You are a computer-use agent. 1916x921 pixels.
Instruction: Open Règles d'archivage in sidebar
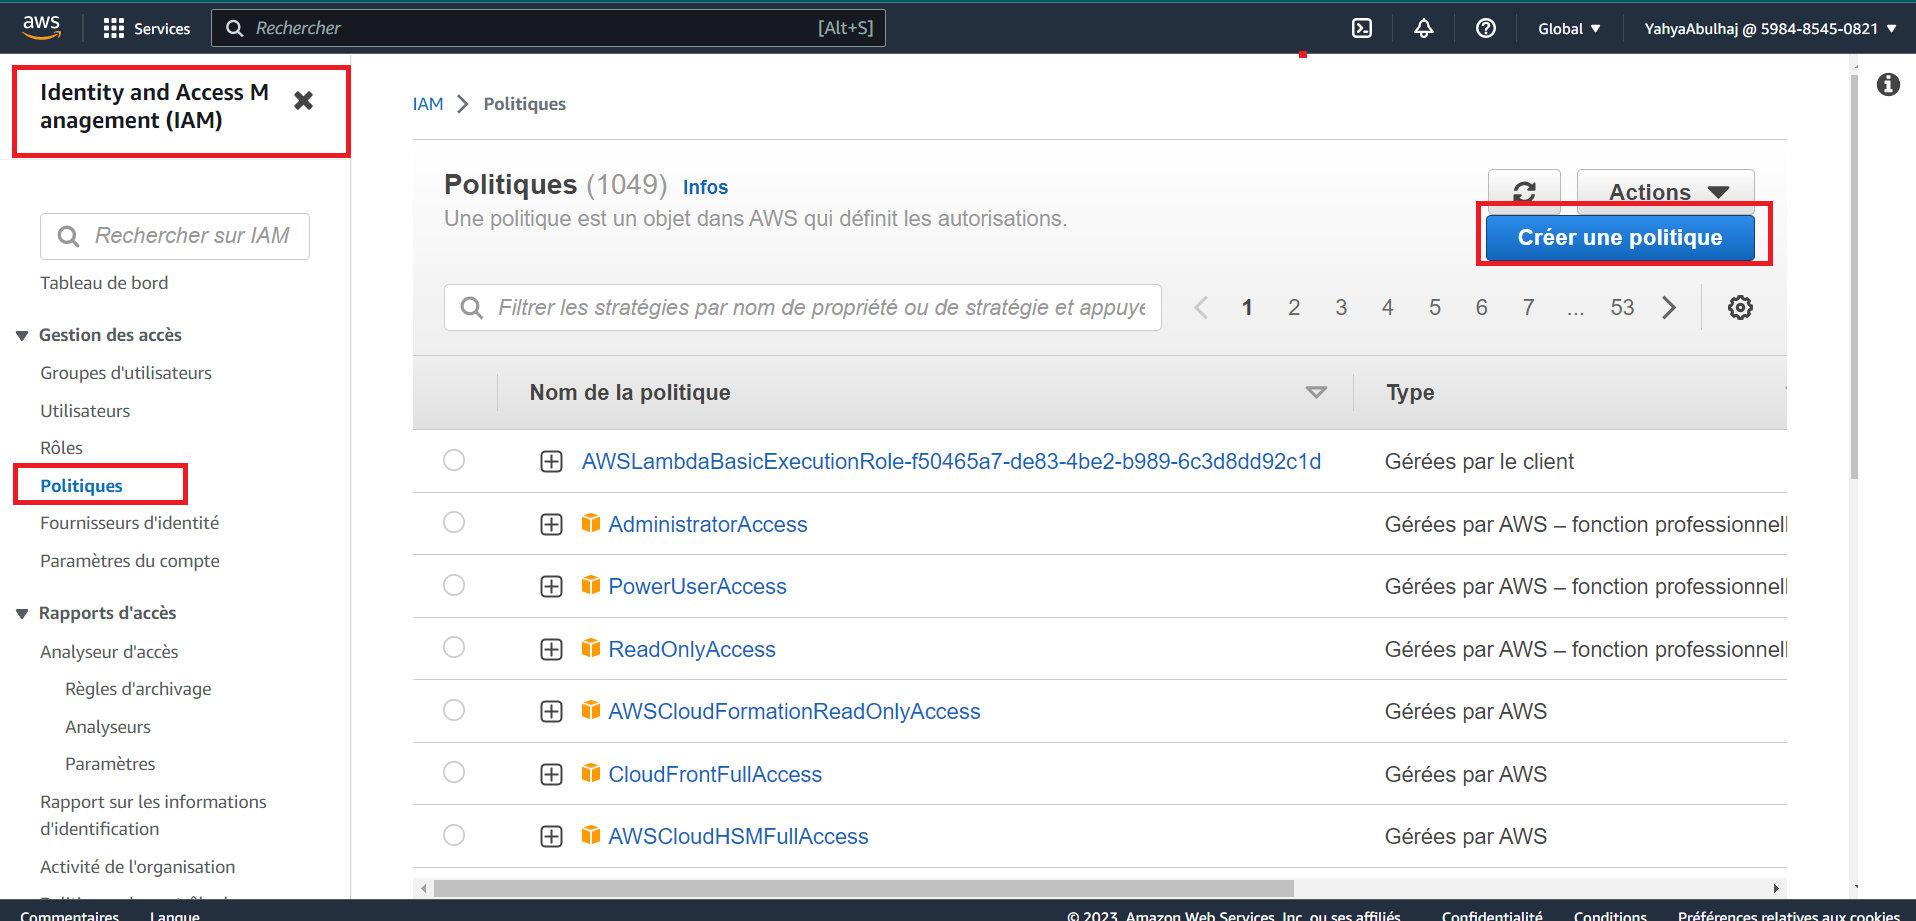click(138, 689)
